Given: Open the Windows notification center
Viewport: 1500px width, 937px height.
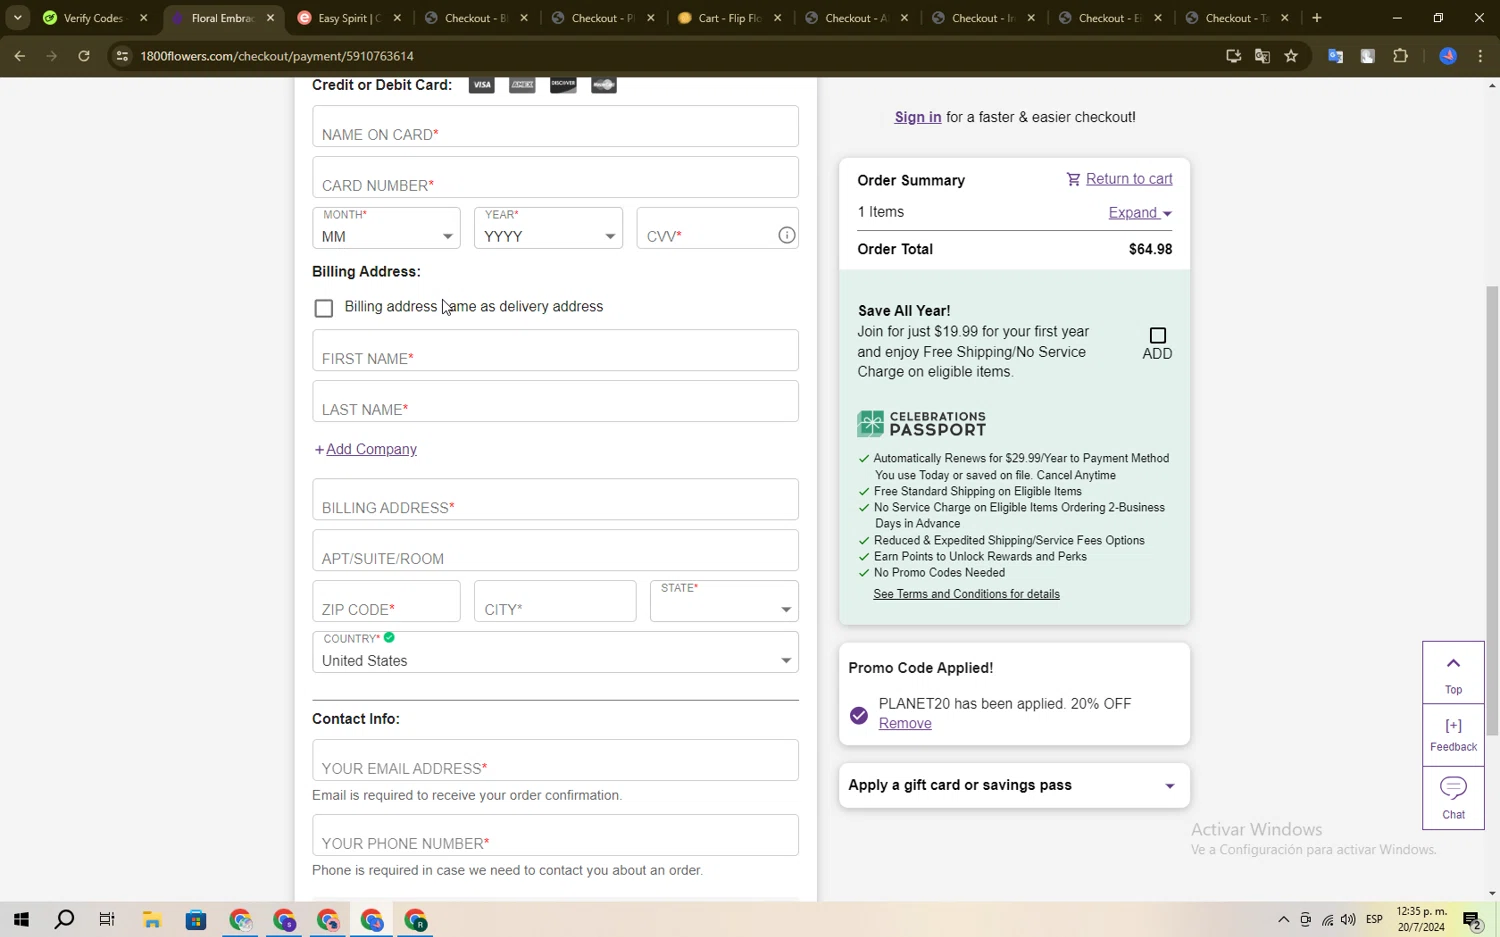Looking at the screenshot, I should pos(1472,920).
